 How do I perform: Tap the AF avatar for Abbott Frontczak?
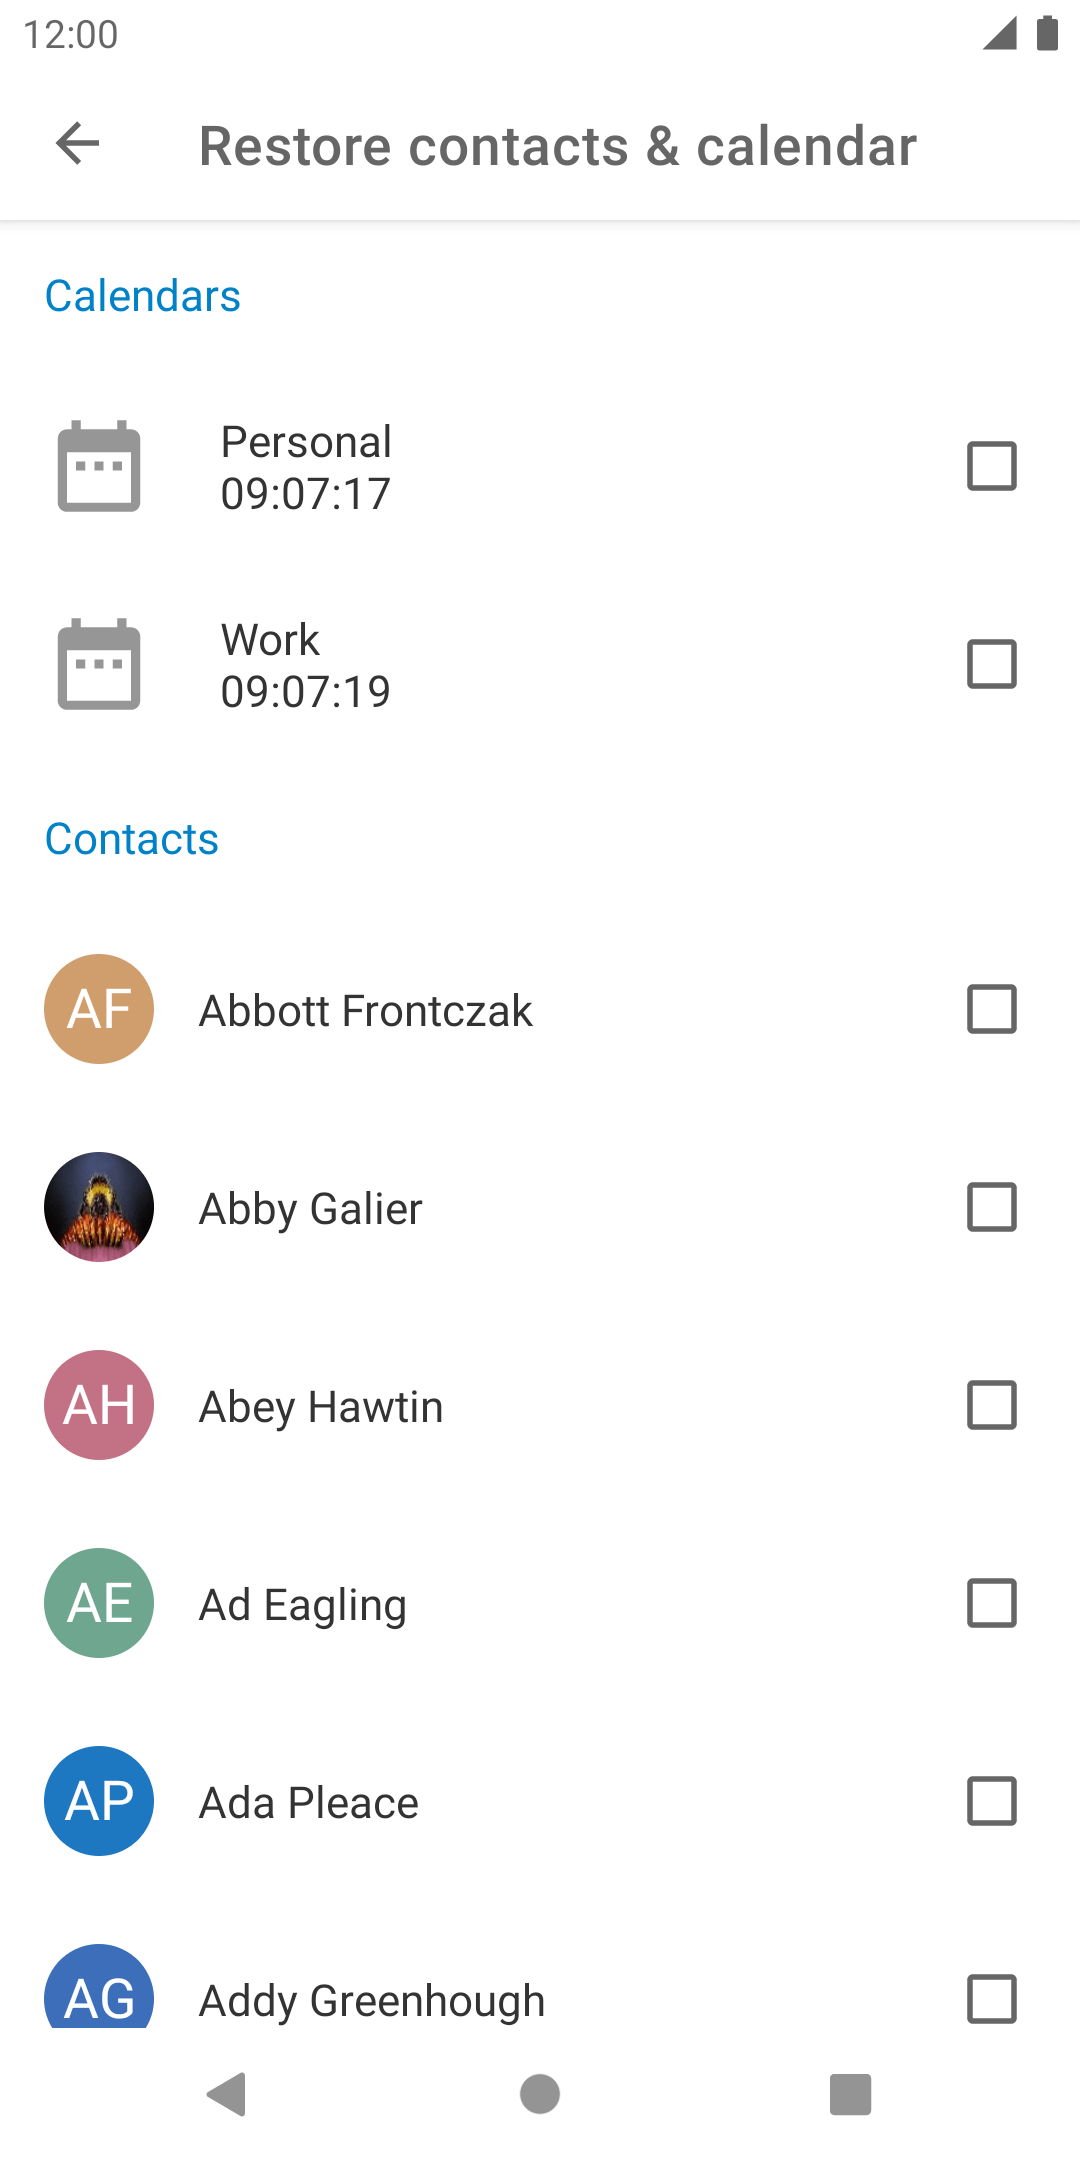(99, 1009)
